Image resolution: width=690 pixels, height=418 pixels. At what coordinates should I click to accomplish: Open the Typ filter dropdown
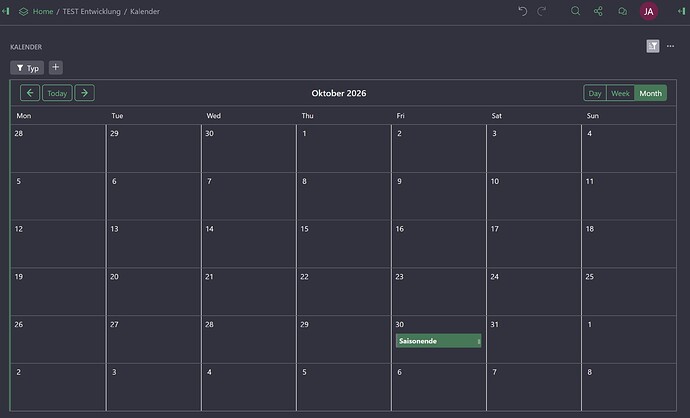(x=27, y=68)
